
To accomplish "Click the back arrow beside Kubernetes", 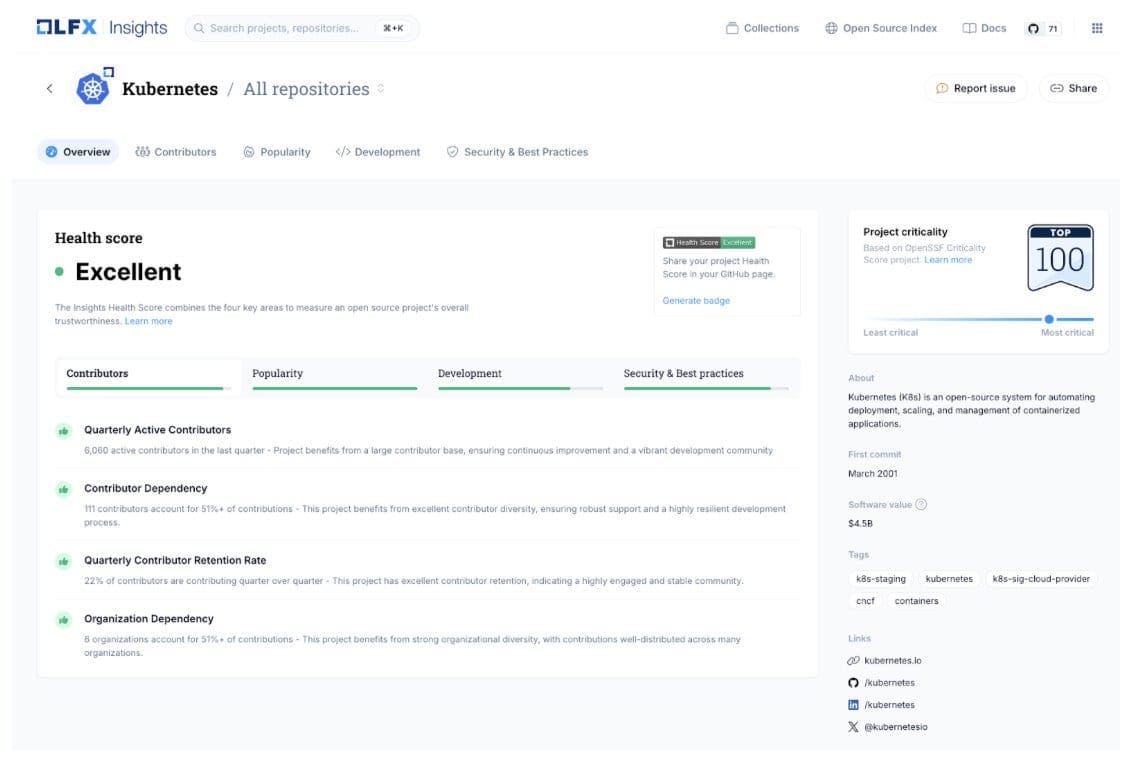I will coord(50,89).
